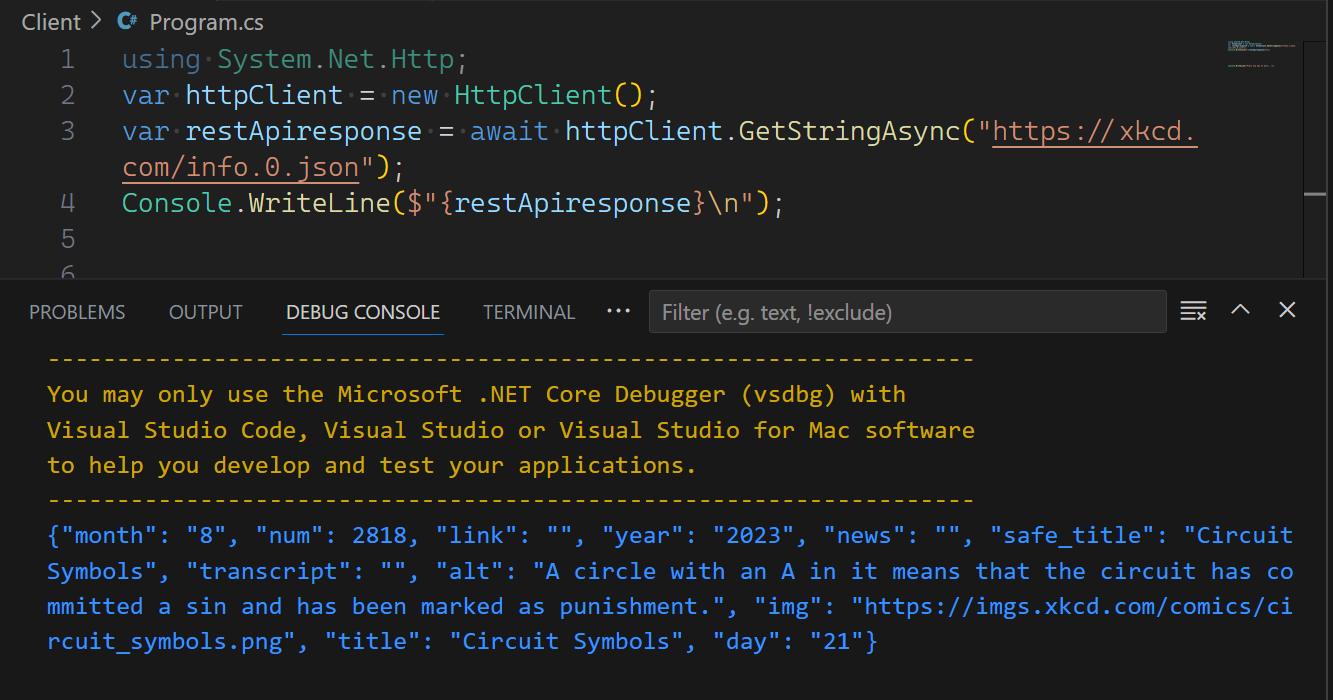Open the panel's more views ellipsis
This screenshot has width=1333, height=700.
click(x=618, y=311)
